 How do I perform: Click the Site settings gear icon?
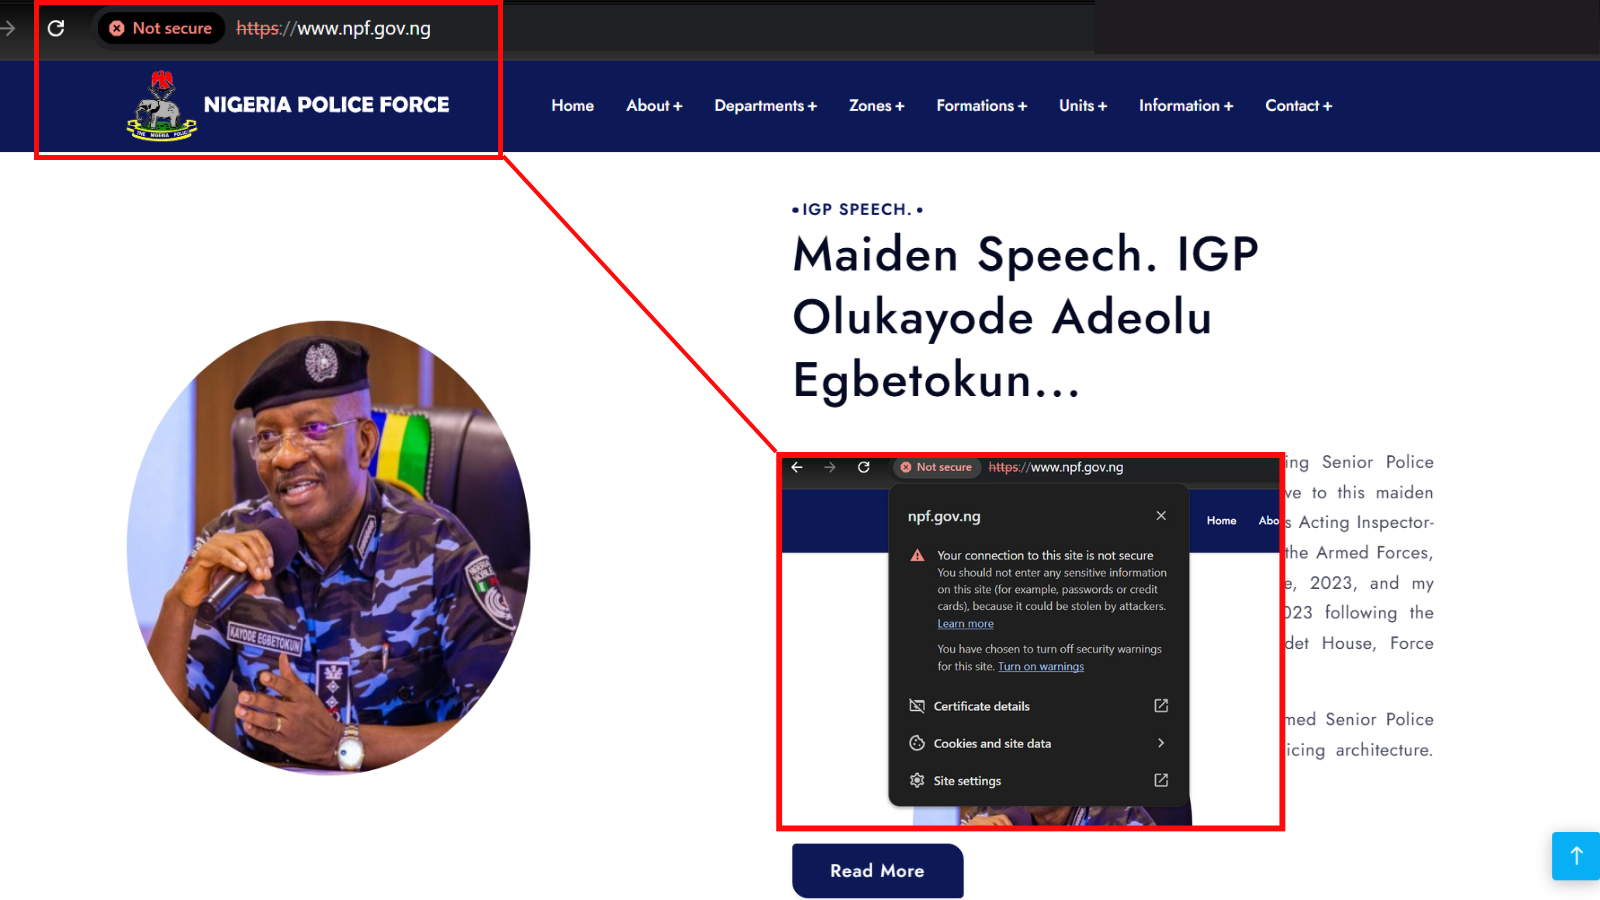coord(917,780)
